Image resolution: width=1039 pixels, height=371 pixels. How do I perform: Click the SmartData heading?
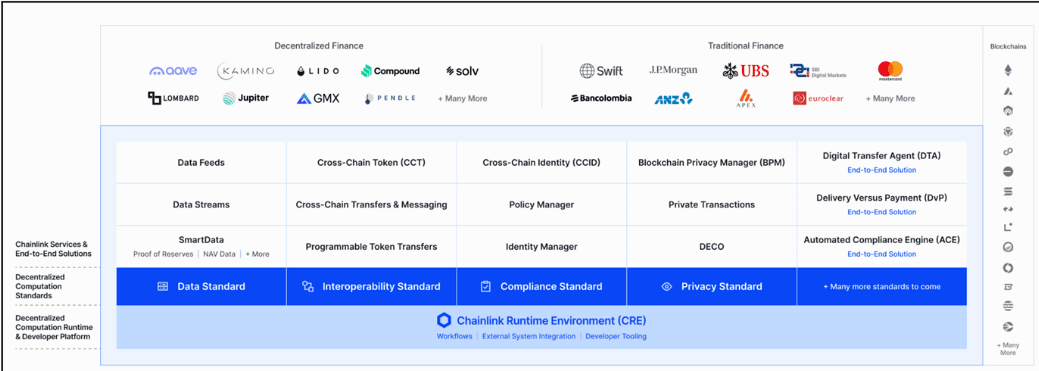pyautogui.click(x=201, y=240)
